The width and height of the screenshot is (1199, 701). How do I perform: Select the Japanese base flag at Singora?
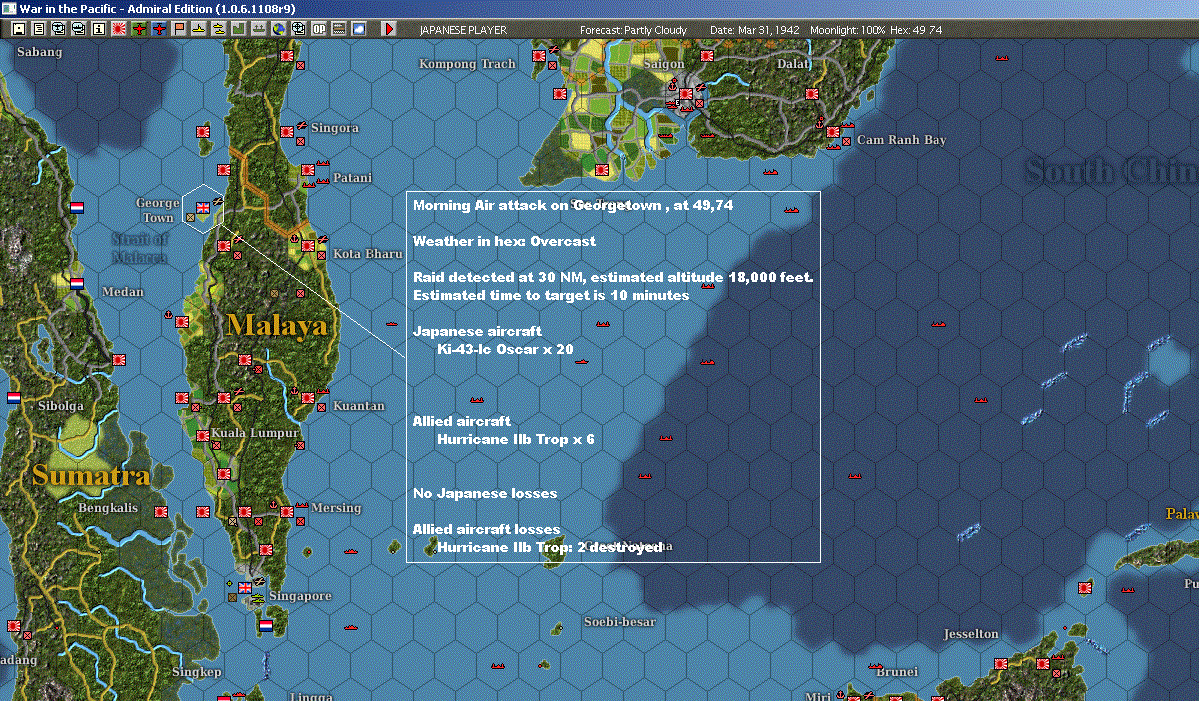[x=287, y=131]
